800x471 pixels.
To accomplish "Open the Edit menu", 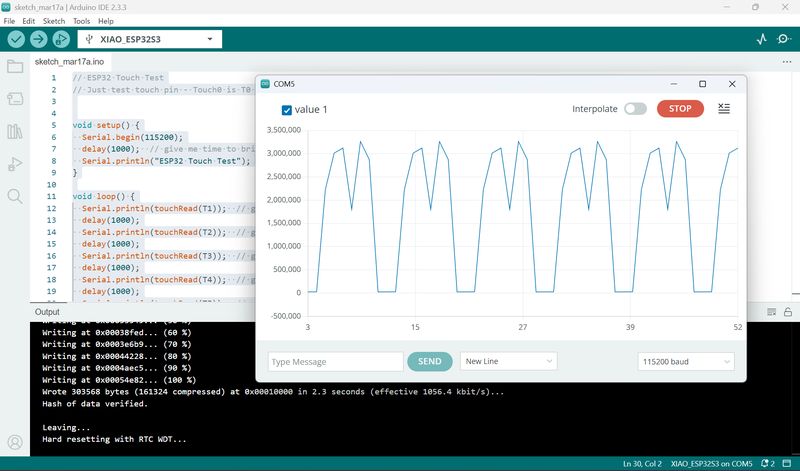I will coord(29,21).
